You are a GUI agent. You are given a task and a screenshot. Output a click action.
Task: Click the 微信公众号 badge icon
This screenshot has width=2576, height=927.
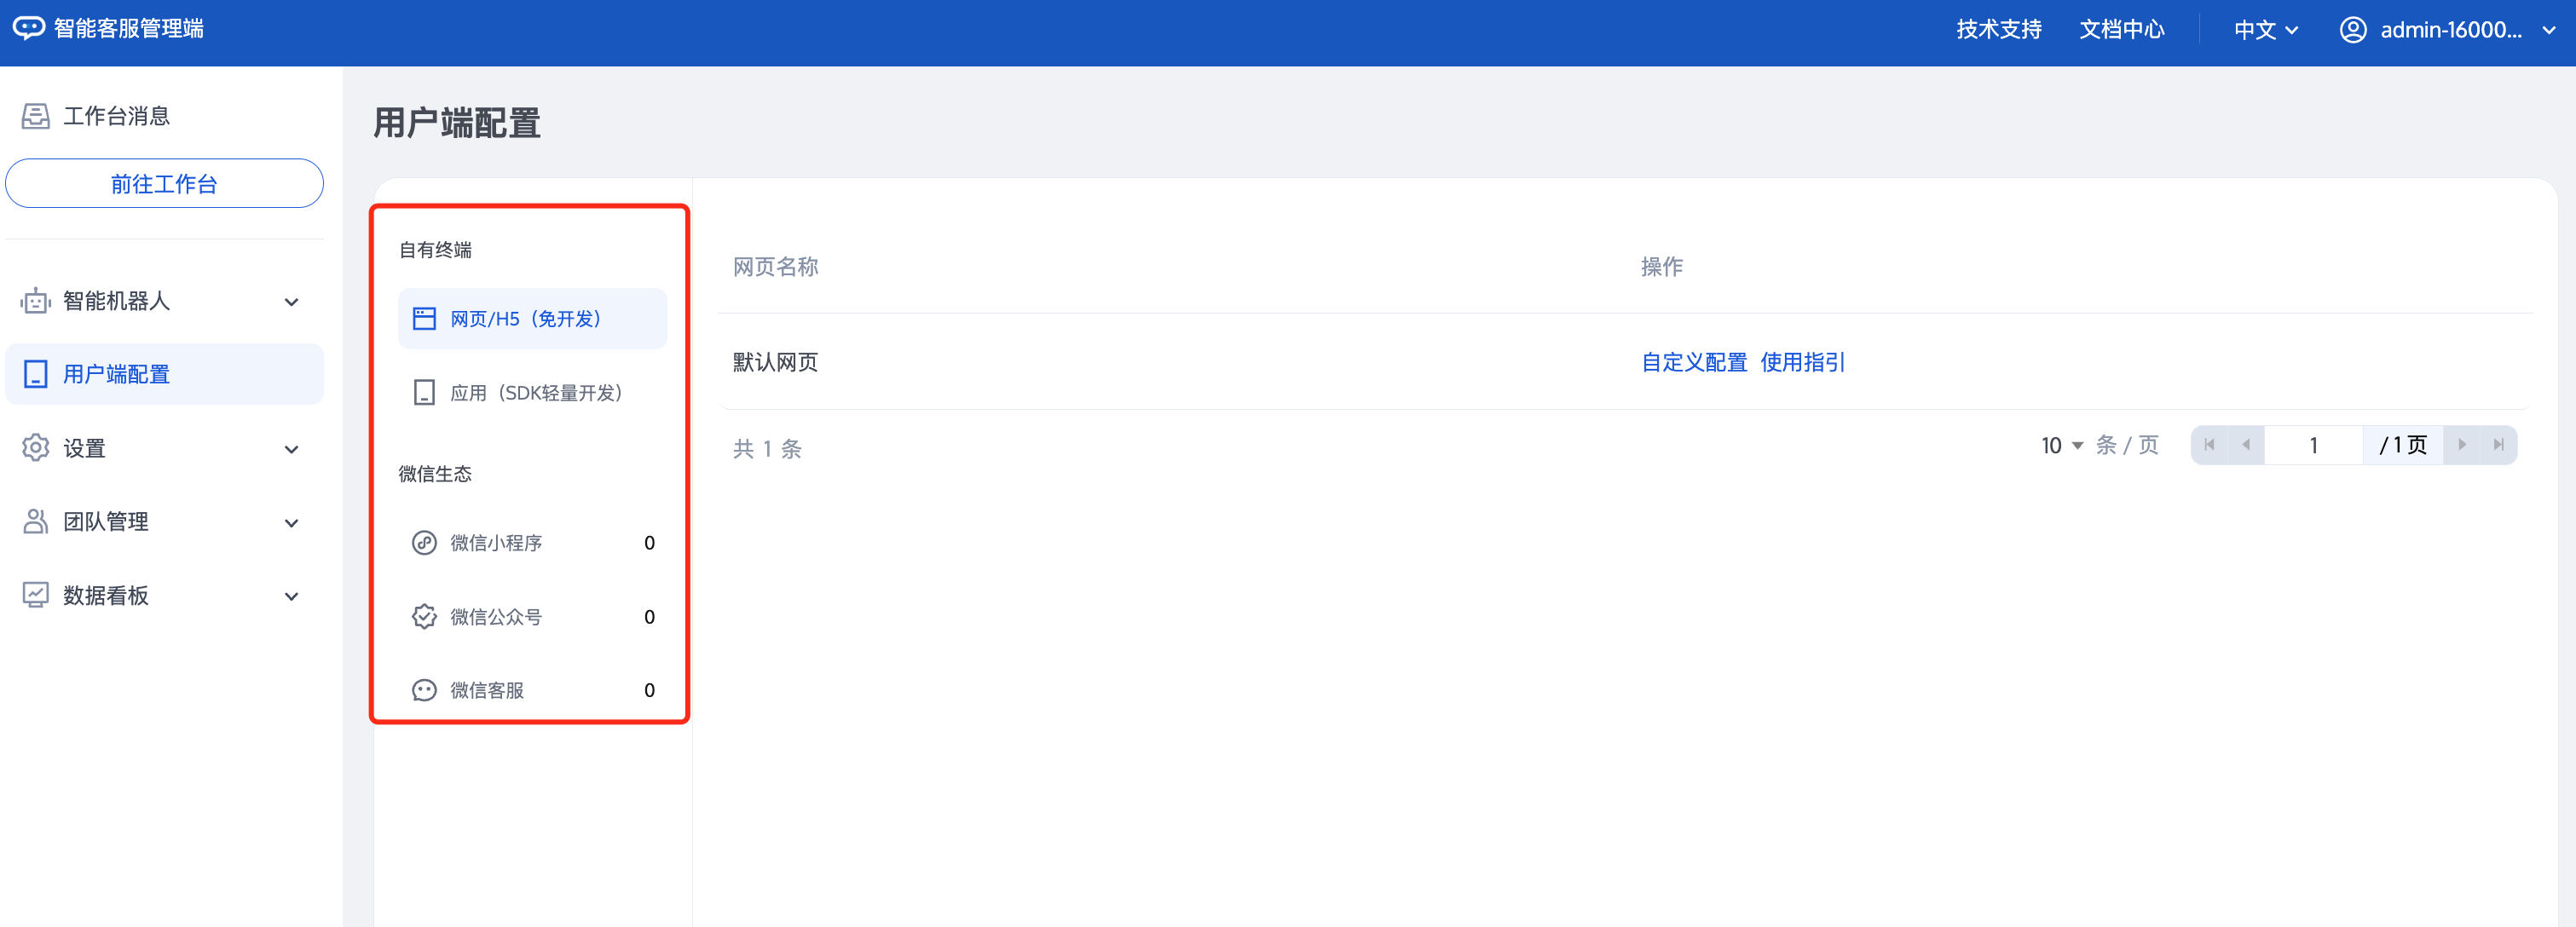click(x=424, y=617)
